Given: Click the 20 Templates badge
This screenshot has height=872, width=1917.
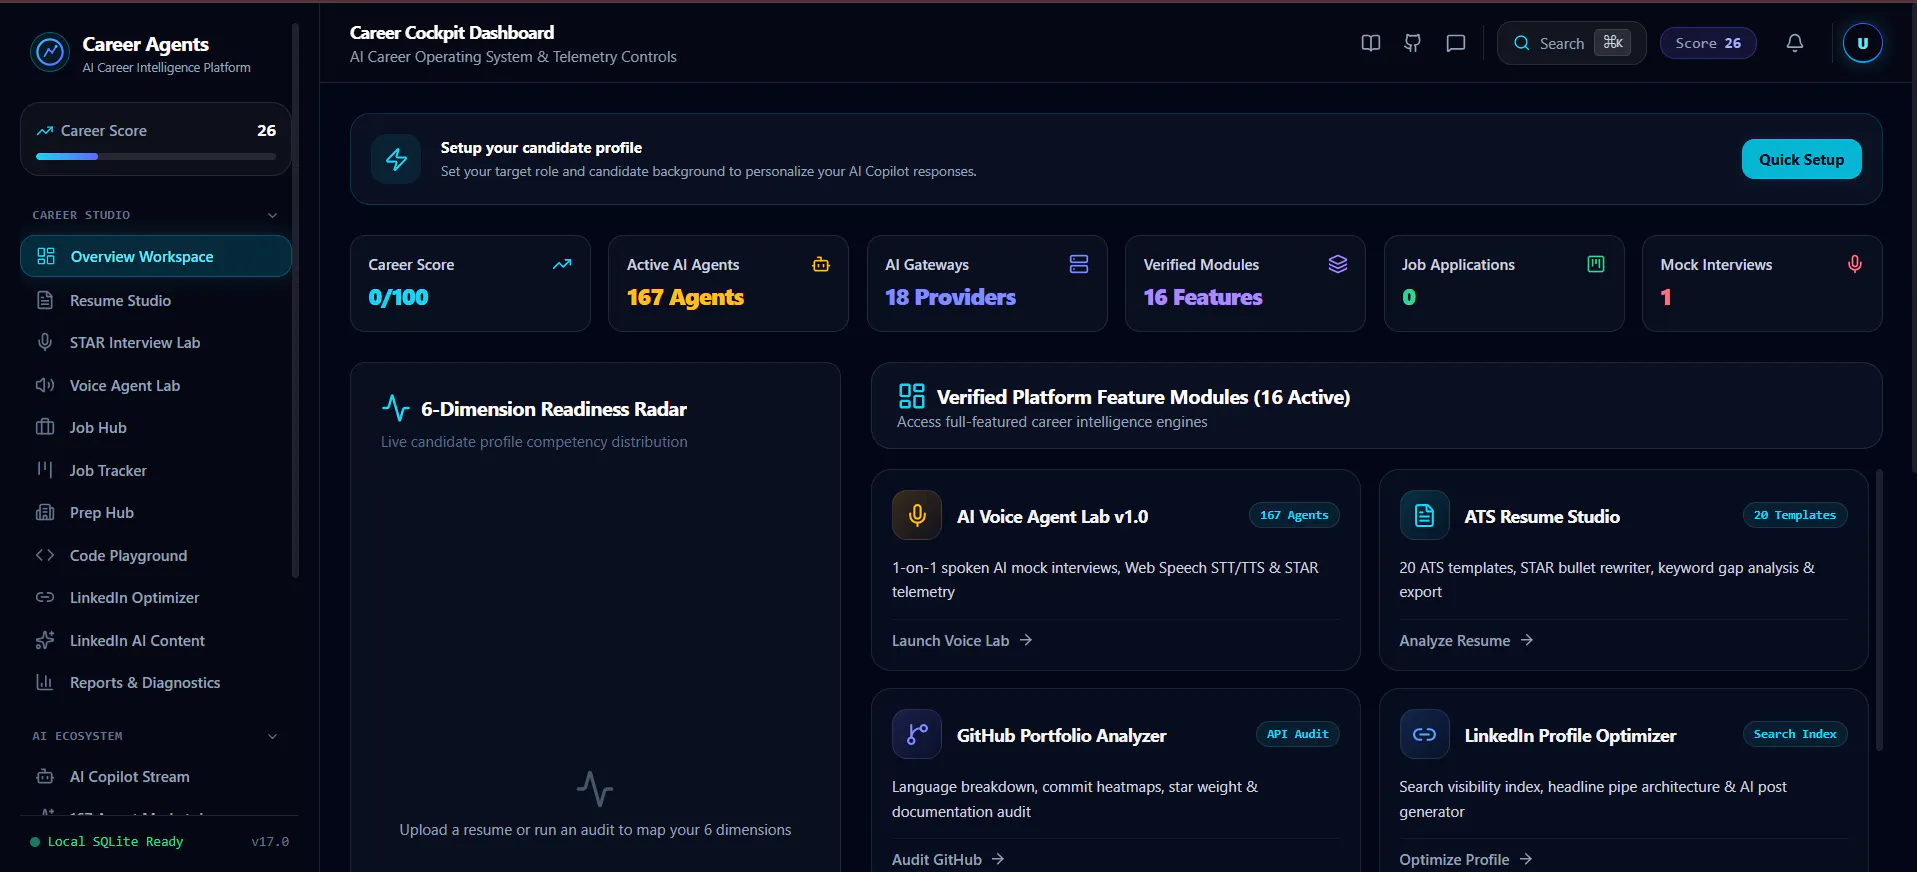Looking at the screenshot, I should coord(1795,515).
